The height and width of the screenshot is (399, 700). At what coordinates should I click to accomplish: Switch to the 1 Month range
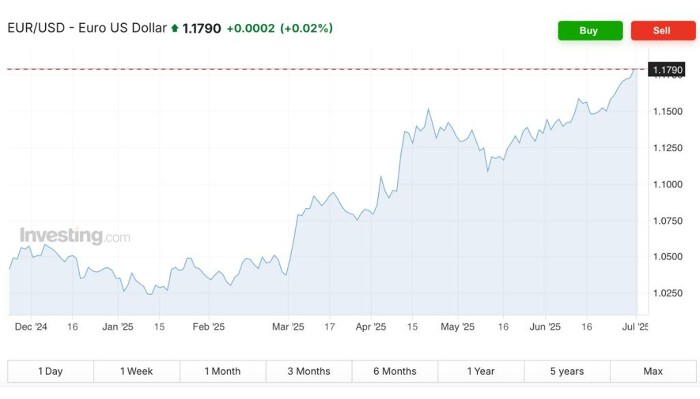pos(223,371)
